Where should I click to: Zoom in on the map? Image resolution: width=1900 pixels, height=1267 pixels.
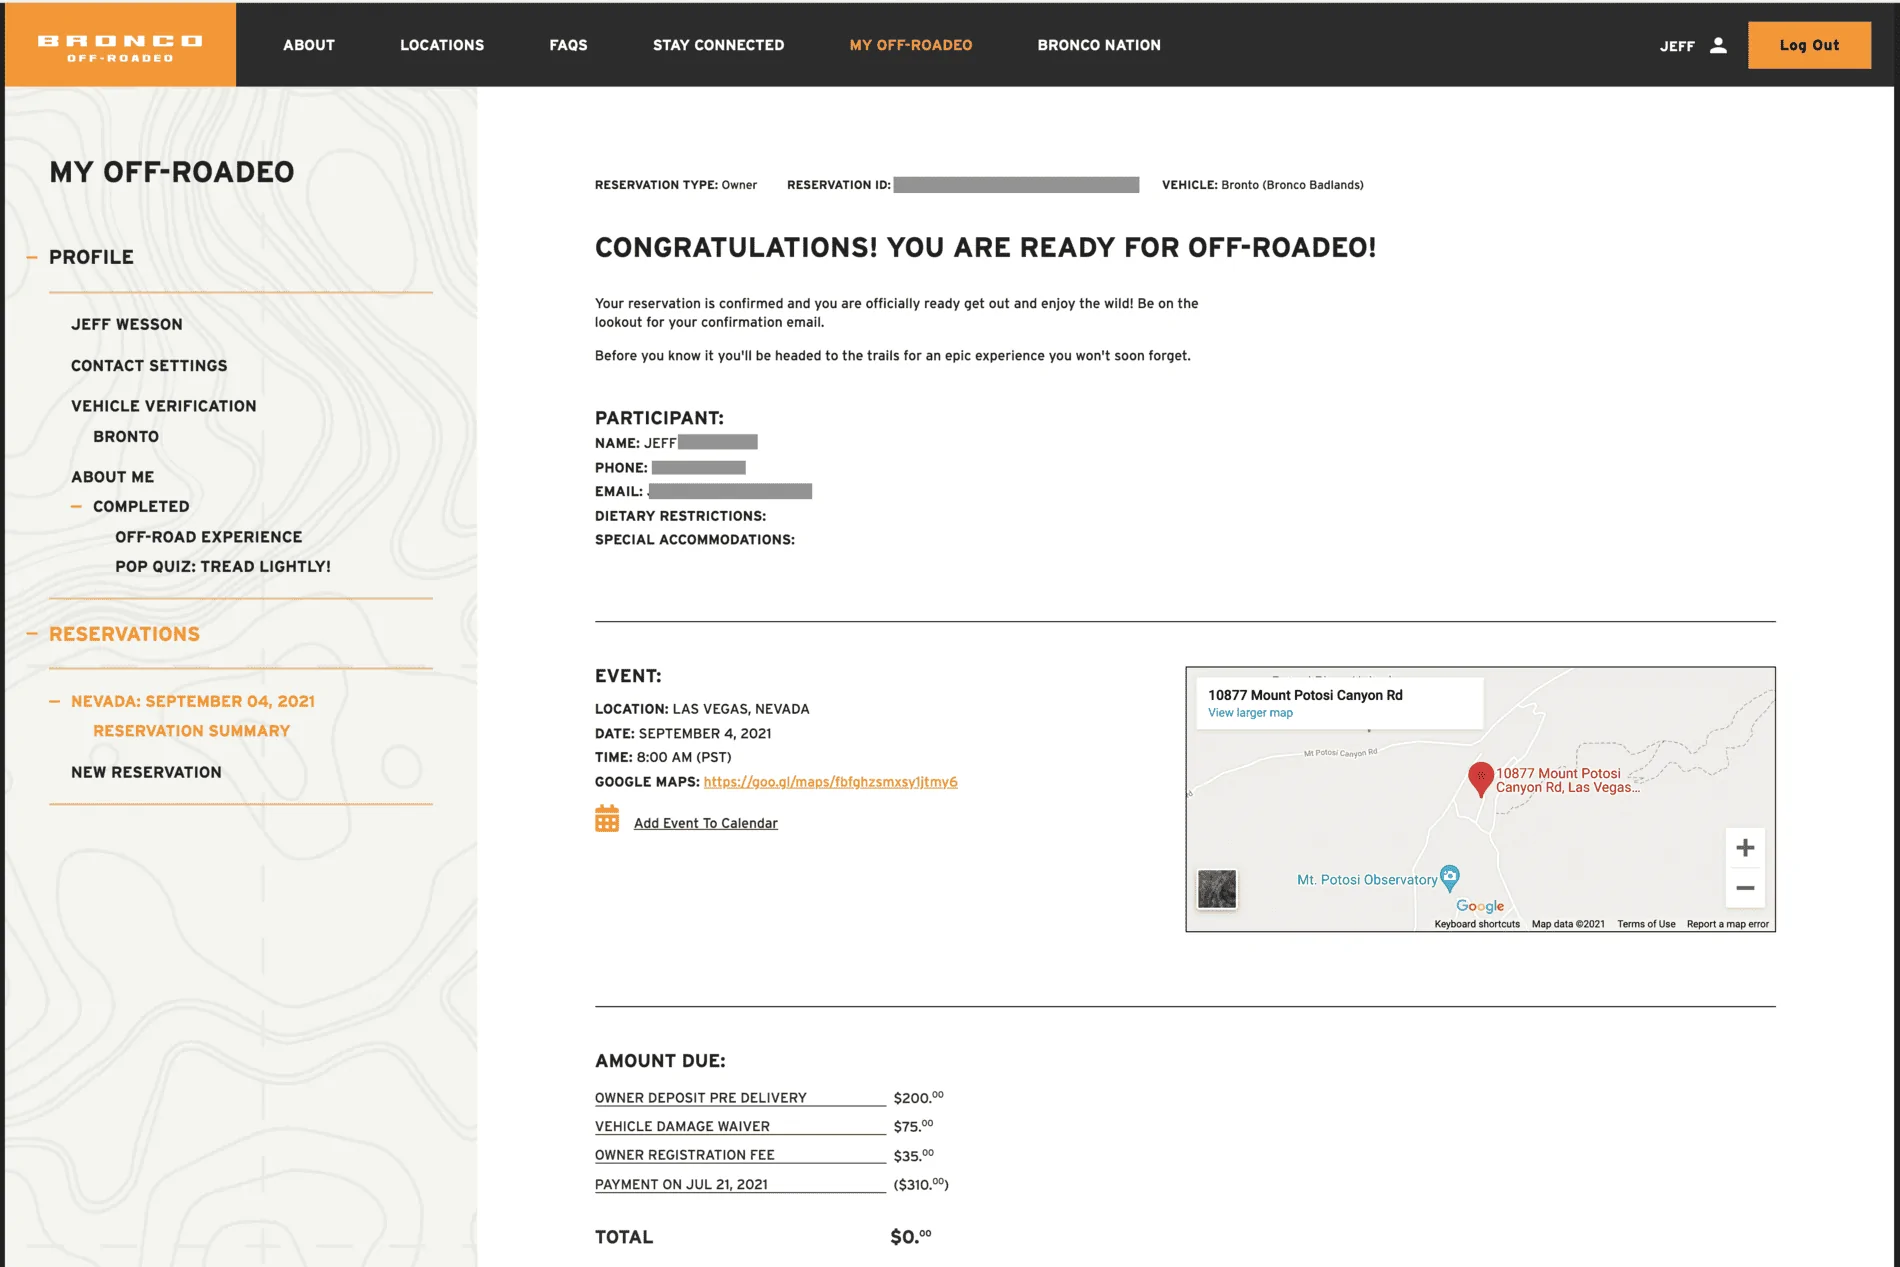click(x=1745, y=848)
